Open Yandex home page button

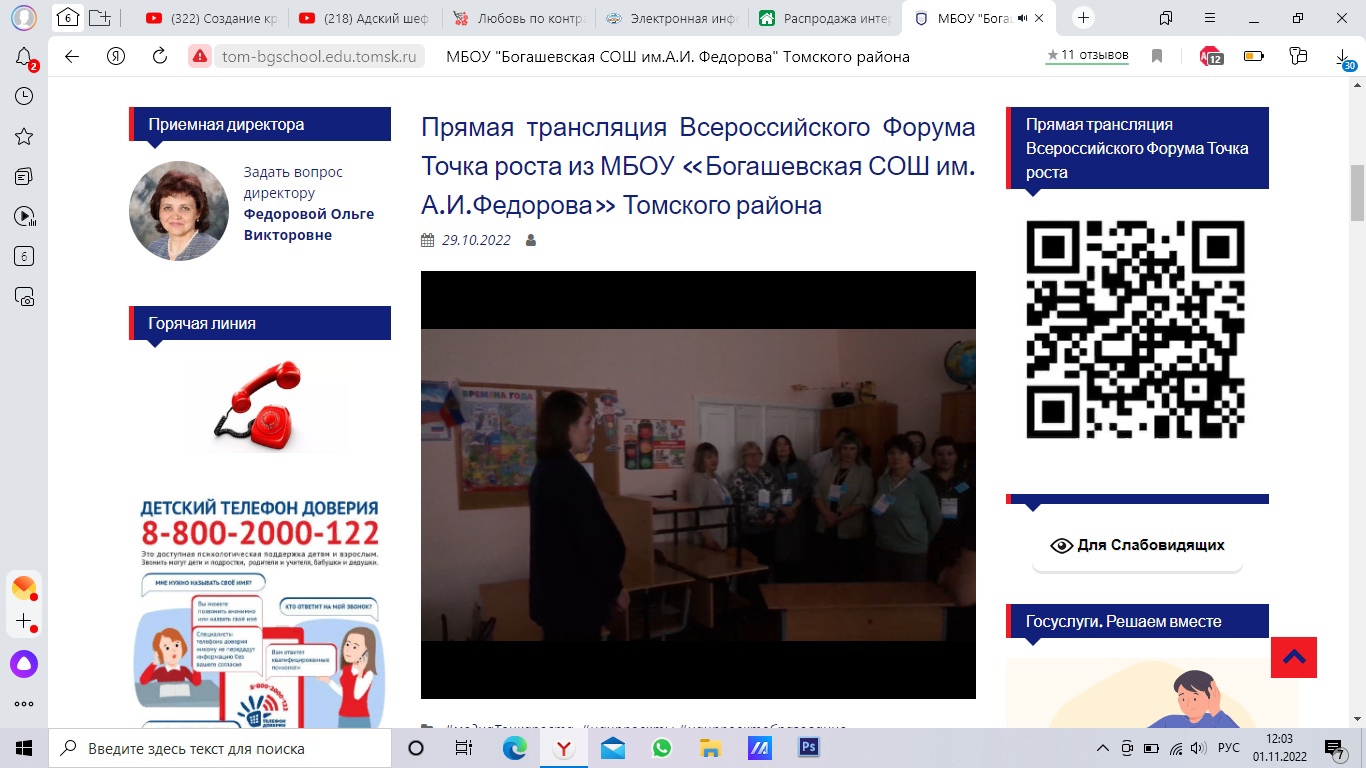(x=116, y=57)
